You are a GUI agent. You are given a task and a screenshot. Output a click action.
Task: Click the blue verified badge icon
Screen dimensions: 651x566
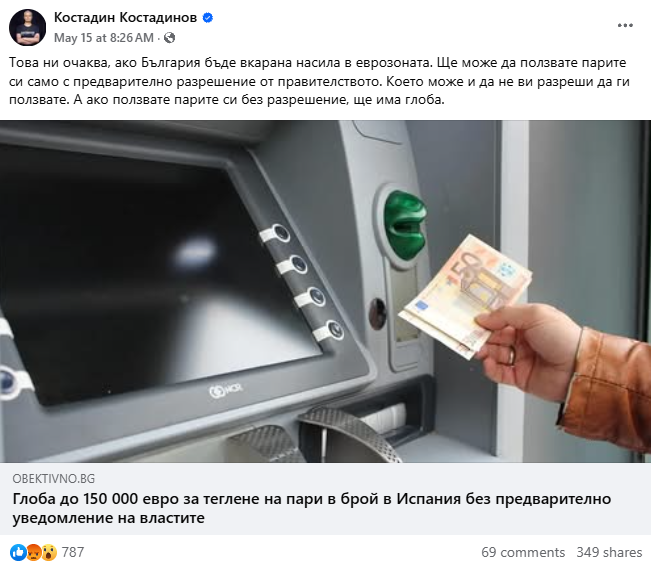coord(208,18)
